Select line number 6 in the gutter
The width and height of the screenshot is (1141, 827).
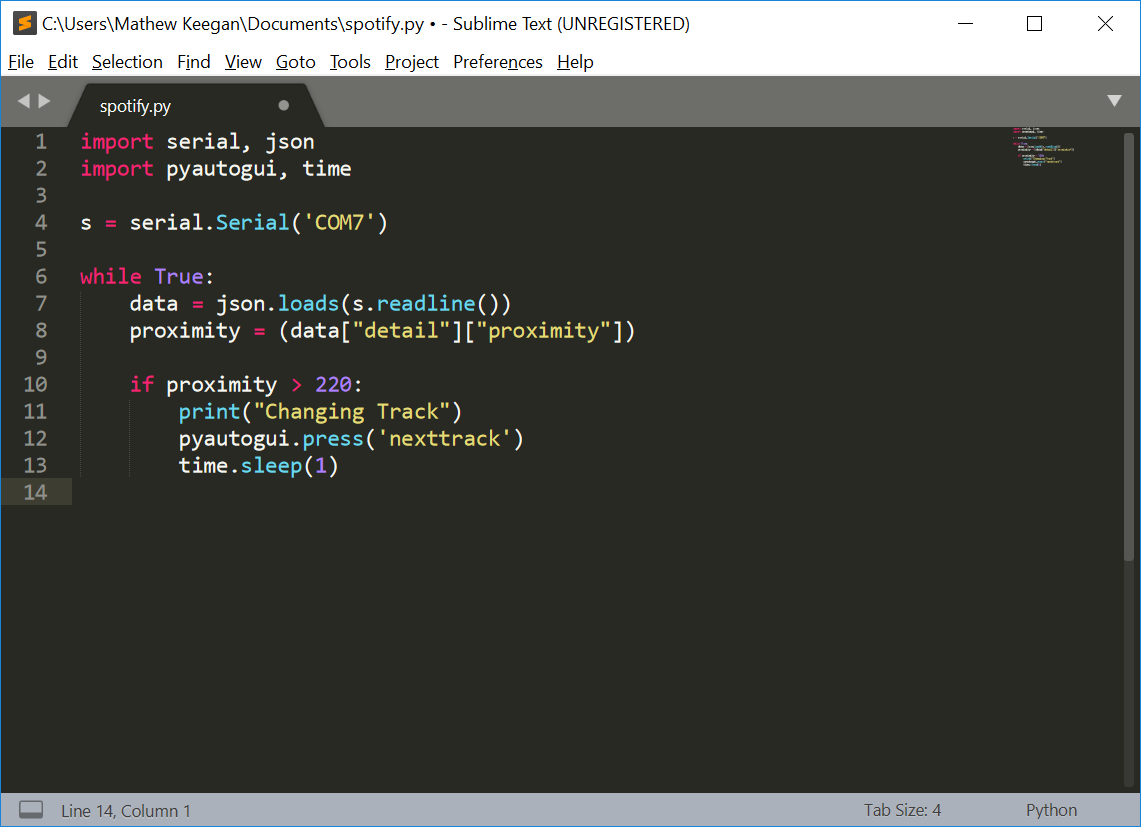tap(40, 276)
